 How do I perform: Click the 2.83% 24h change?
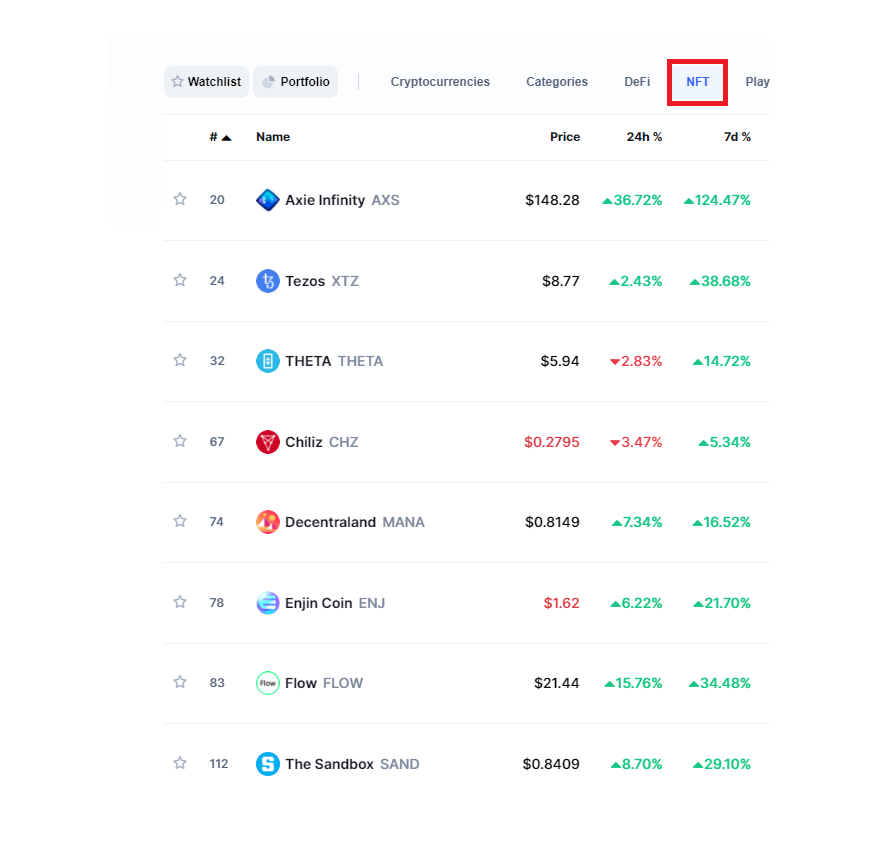[x=636, y=361]
